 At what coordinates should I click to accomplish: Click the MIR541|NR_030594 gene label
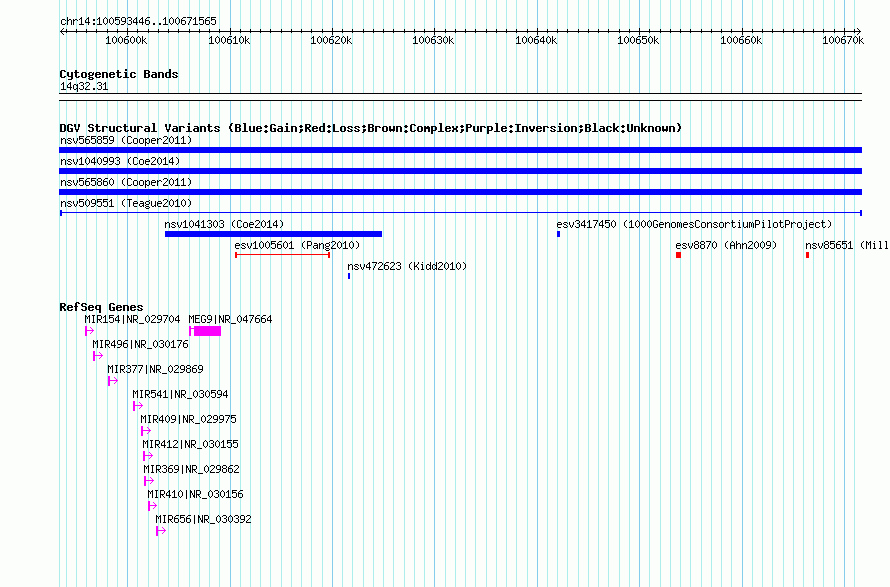coord(180,394)
